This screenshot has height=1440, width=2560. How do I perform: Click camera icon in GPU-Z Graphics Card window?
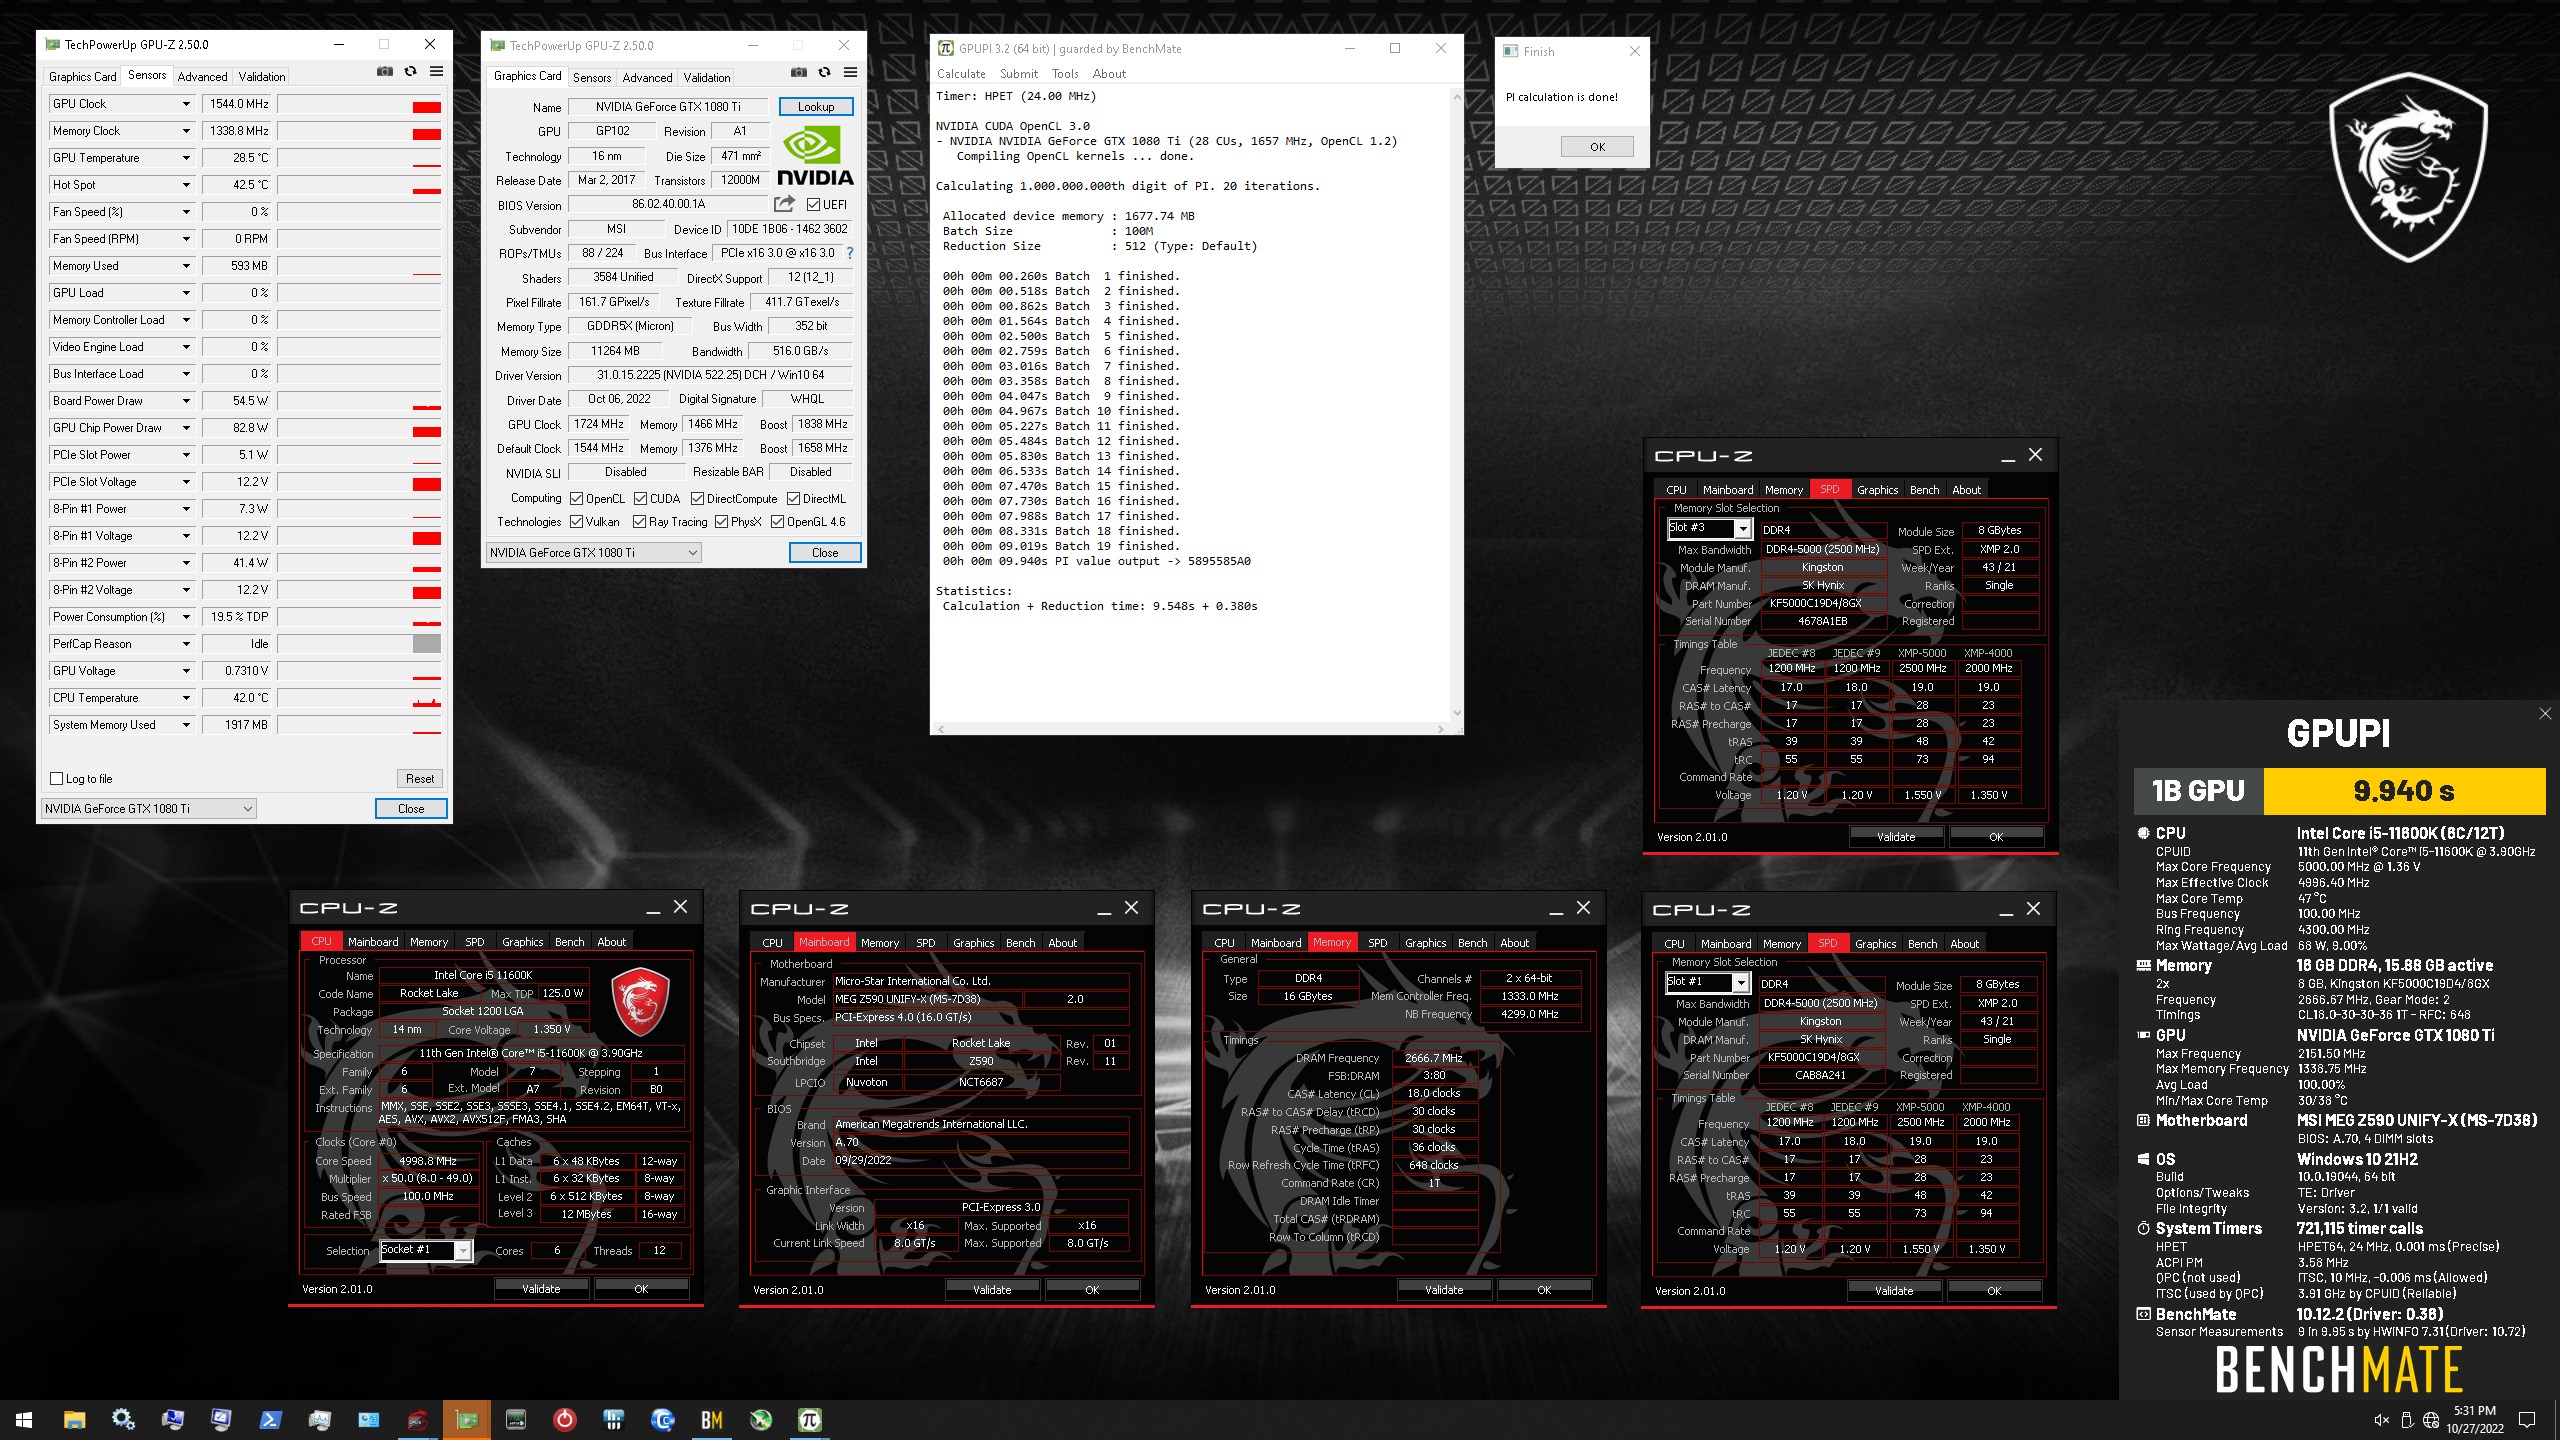[x=798, y=72]
